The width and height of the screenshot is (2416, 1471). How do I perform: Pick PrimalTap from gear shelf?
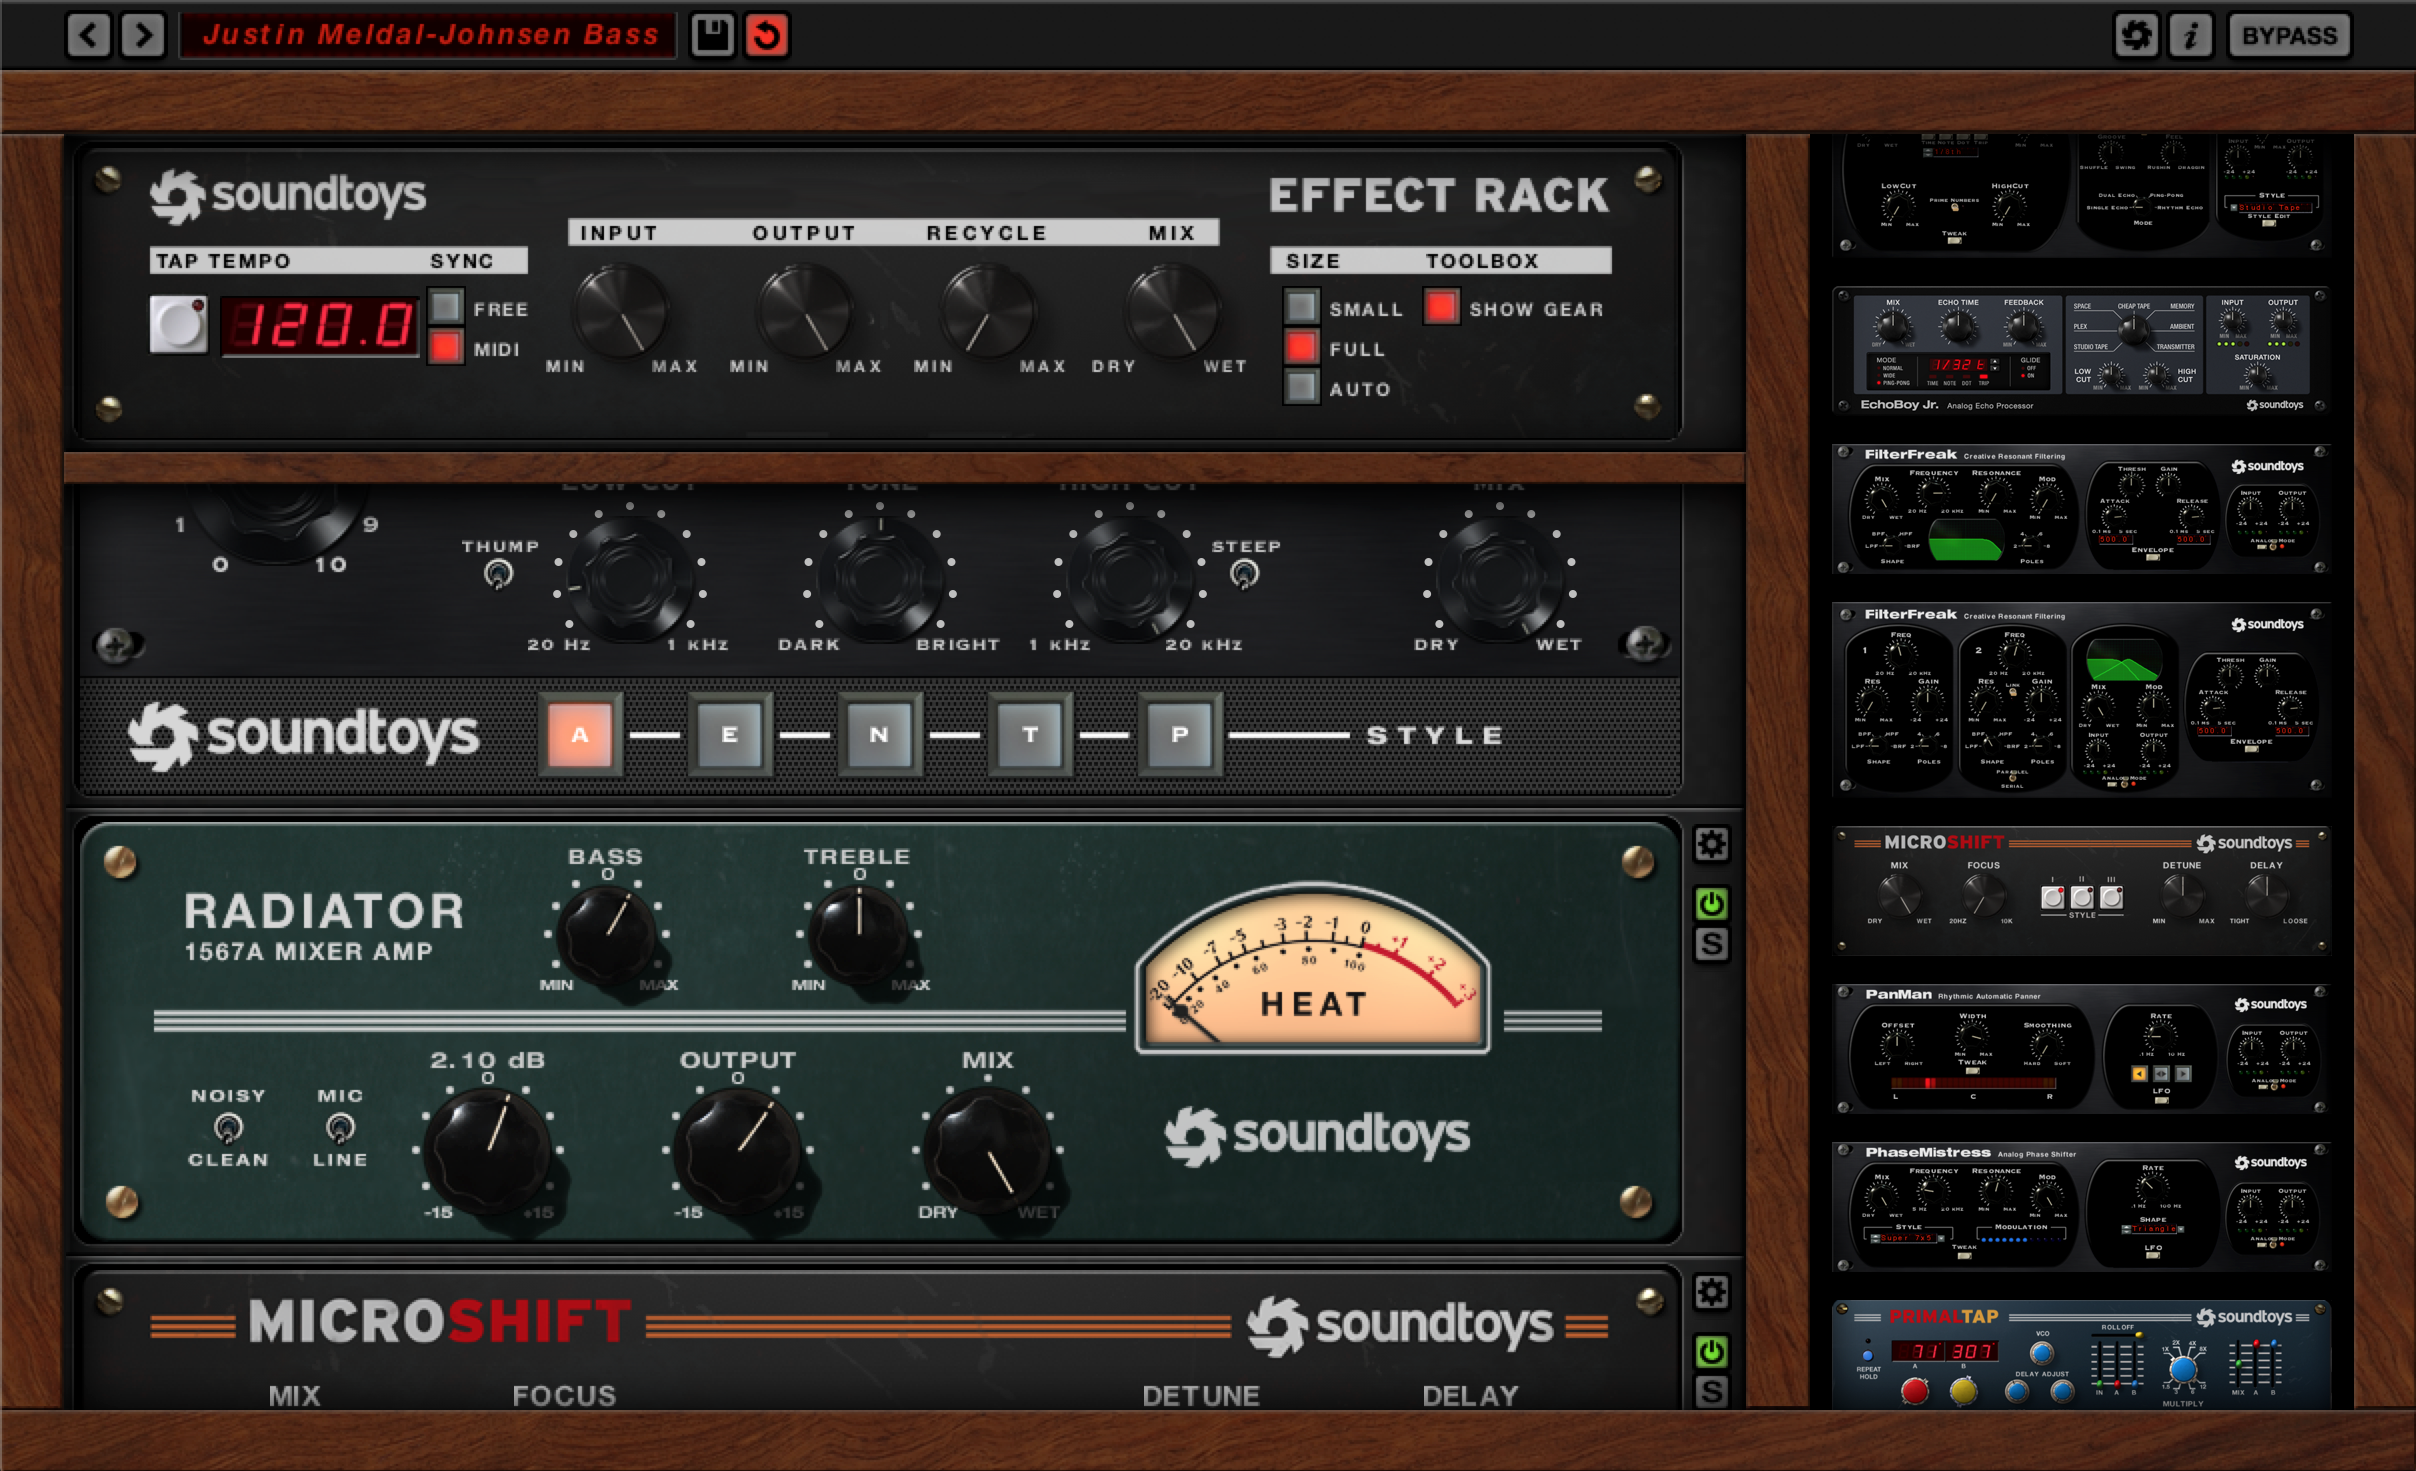2081,1355
